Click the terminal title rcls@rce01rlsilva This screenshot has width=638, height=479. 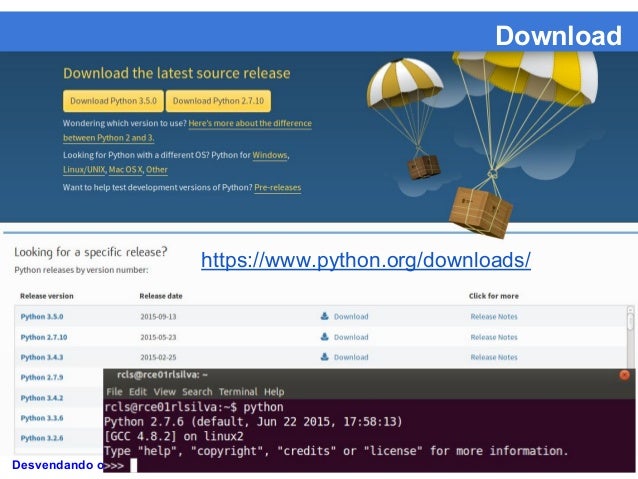162,375
